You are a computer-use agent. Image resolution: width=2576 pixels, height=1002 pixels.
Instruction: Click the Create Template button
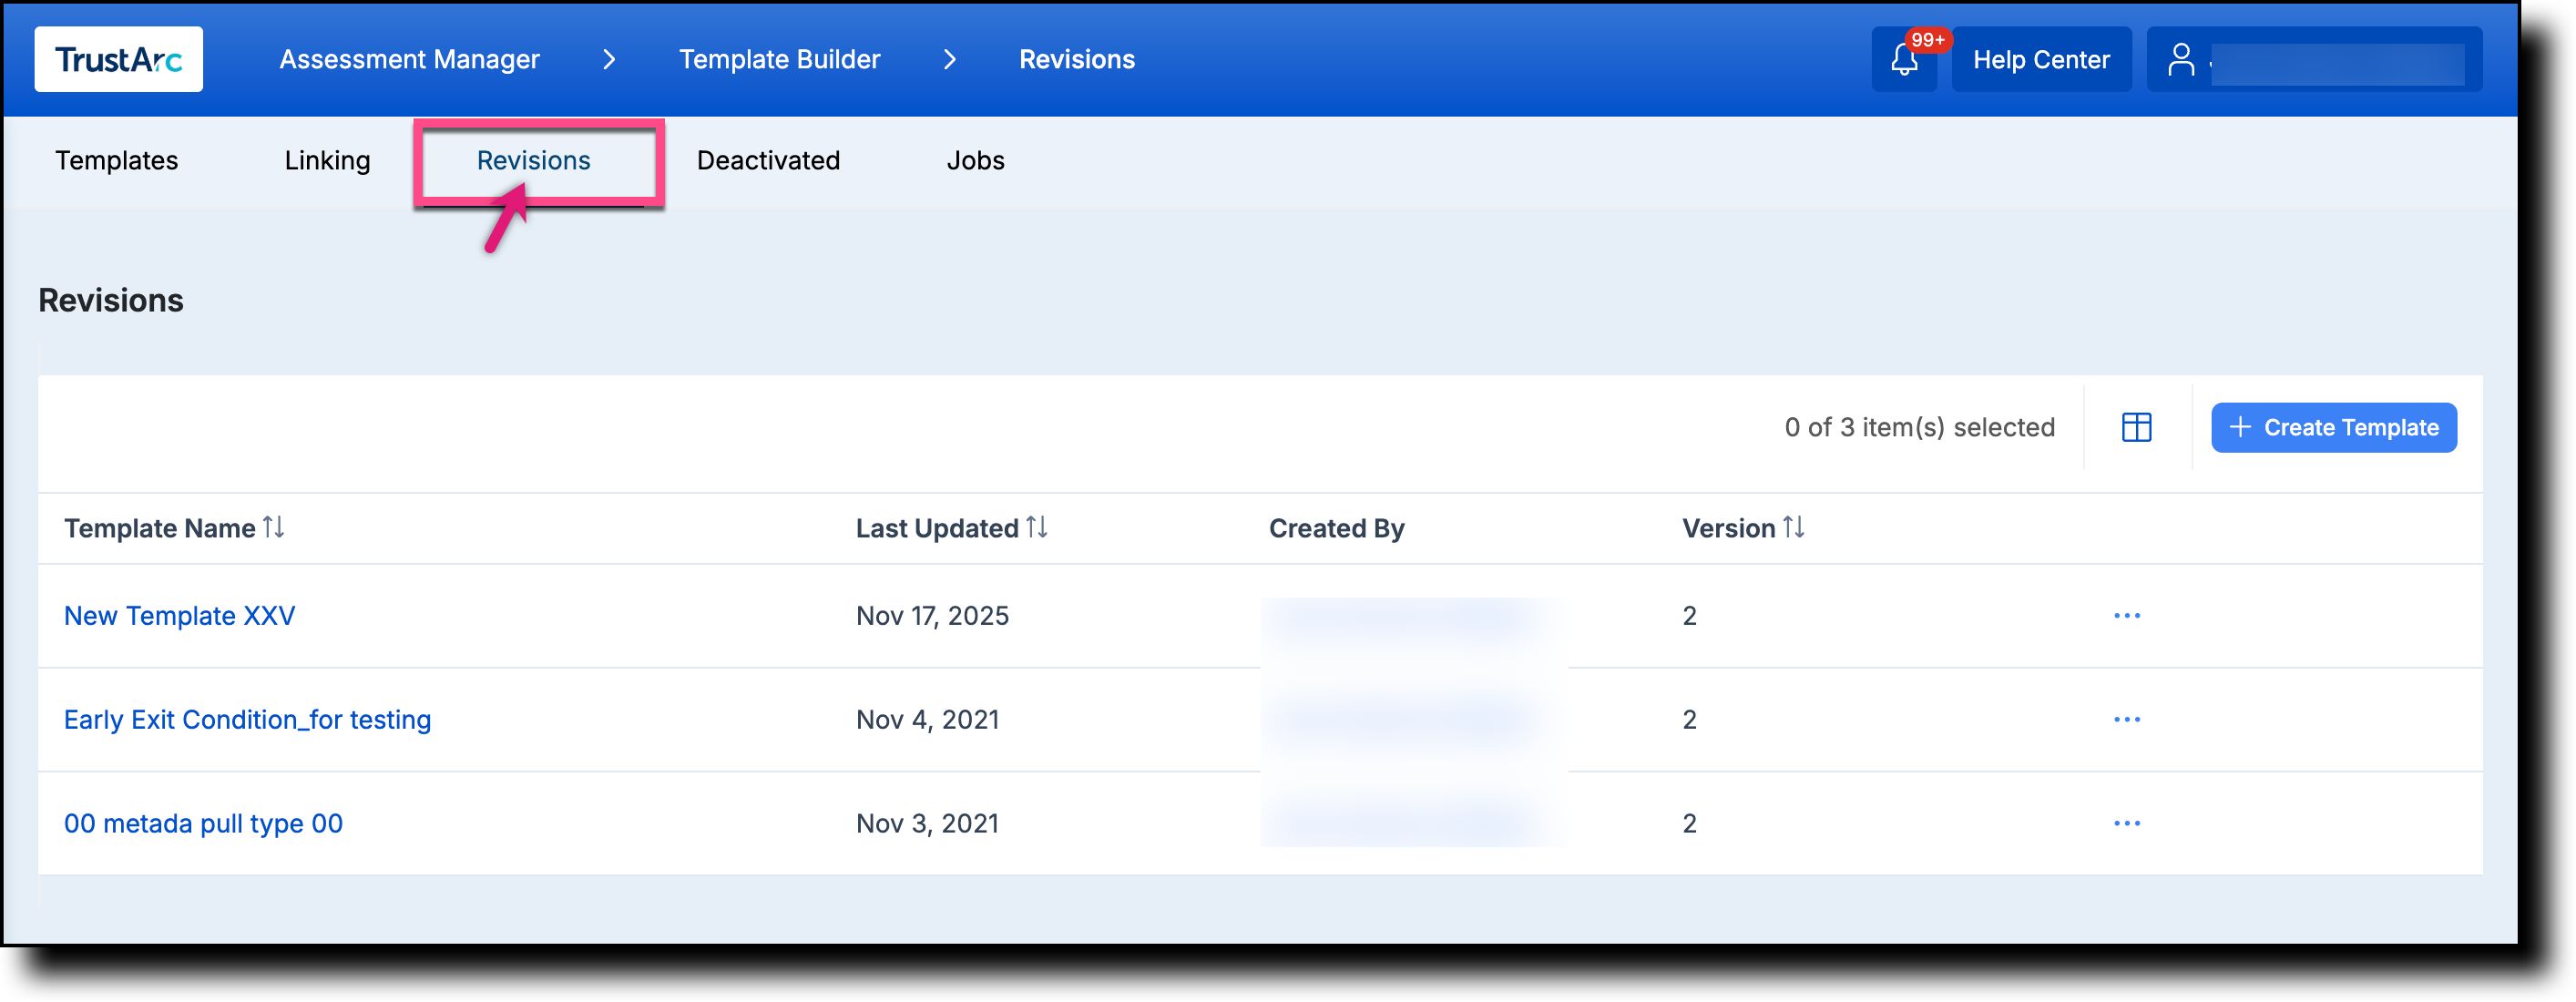point(2333,428)
